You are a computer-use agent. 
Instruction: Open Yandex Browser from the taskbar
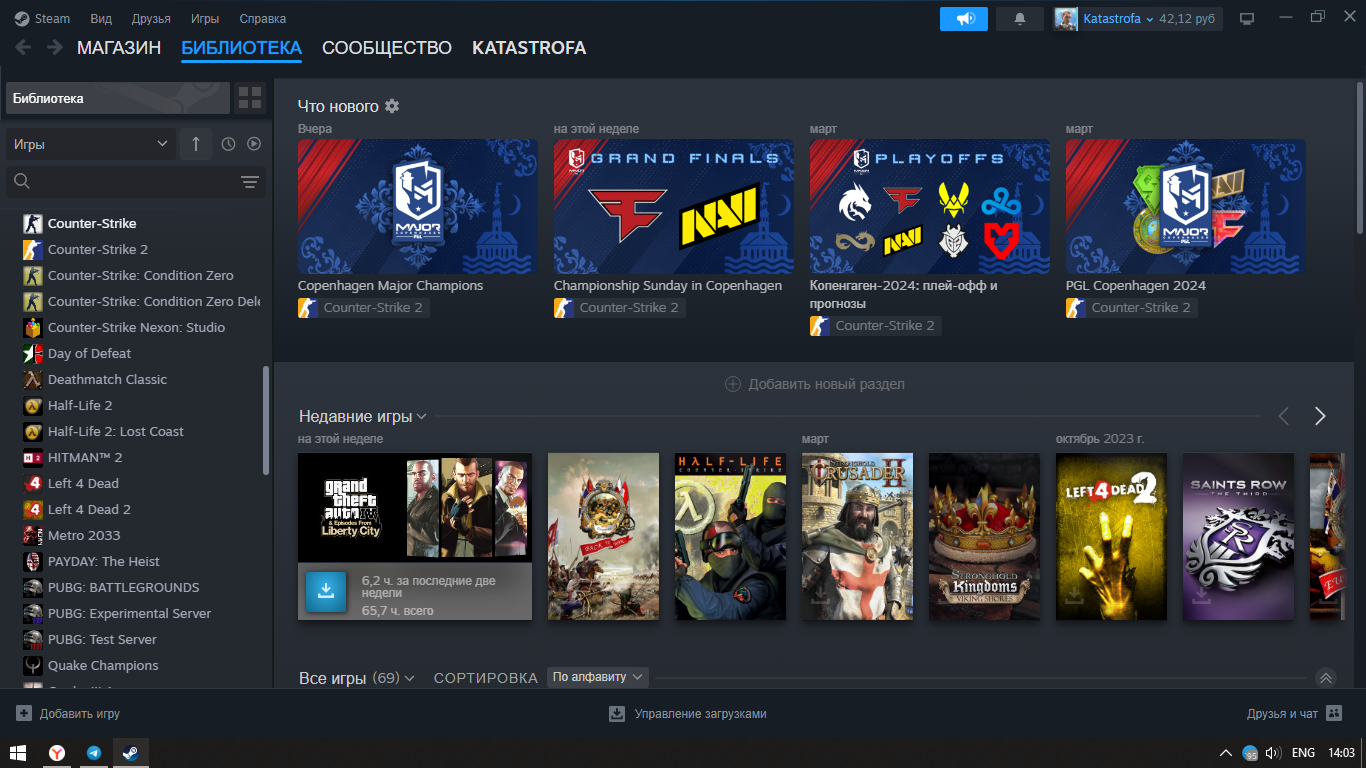coord(58,753)
